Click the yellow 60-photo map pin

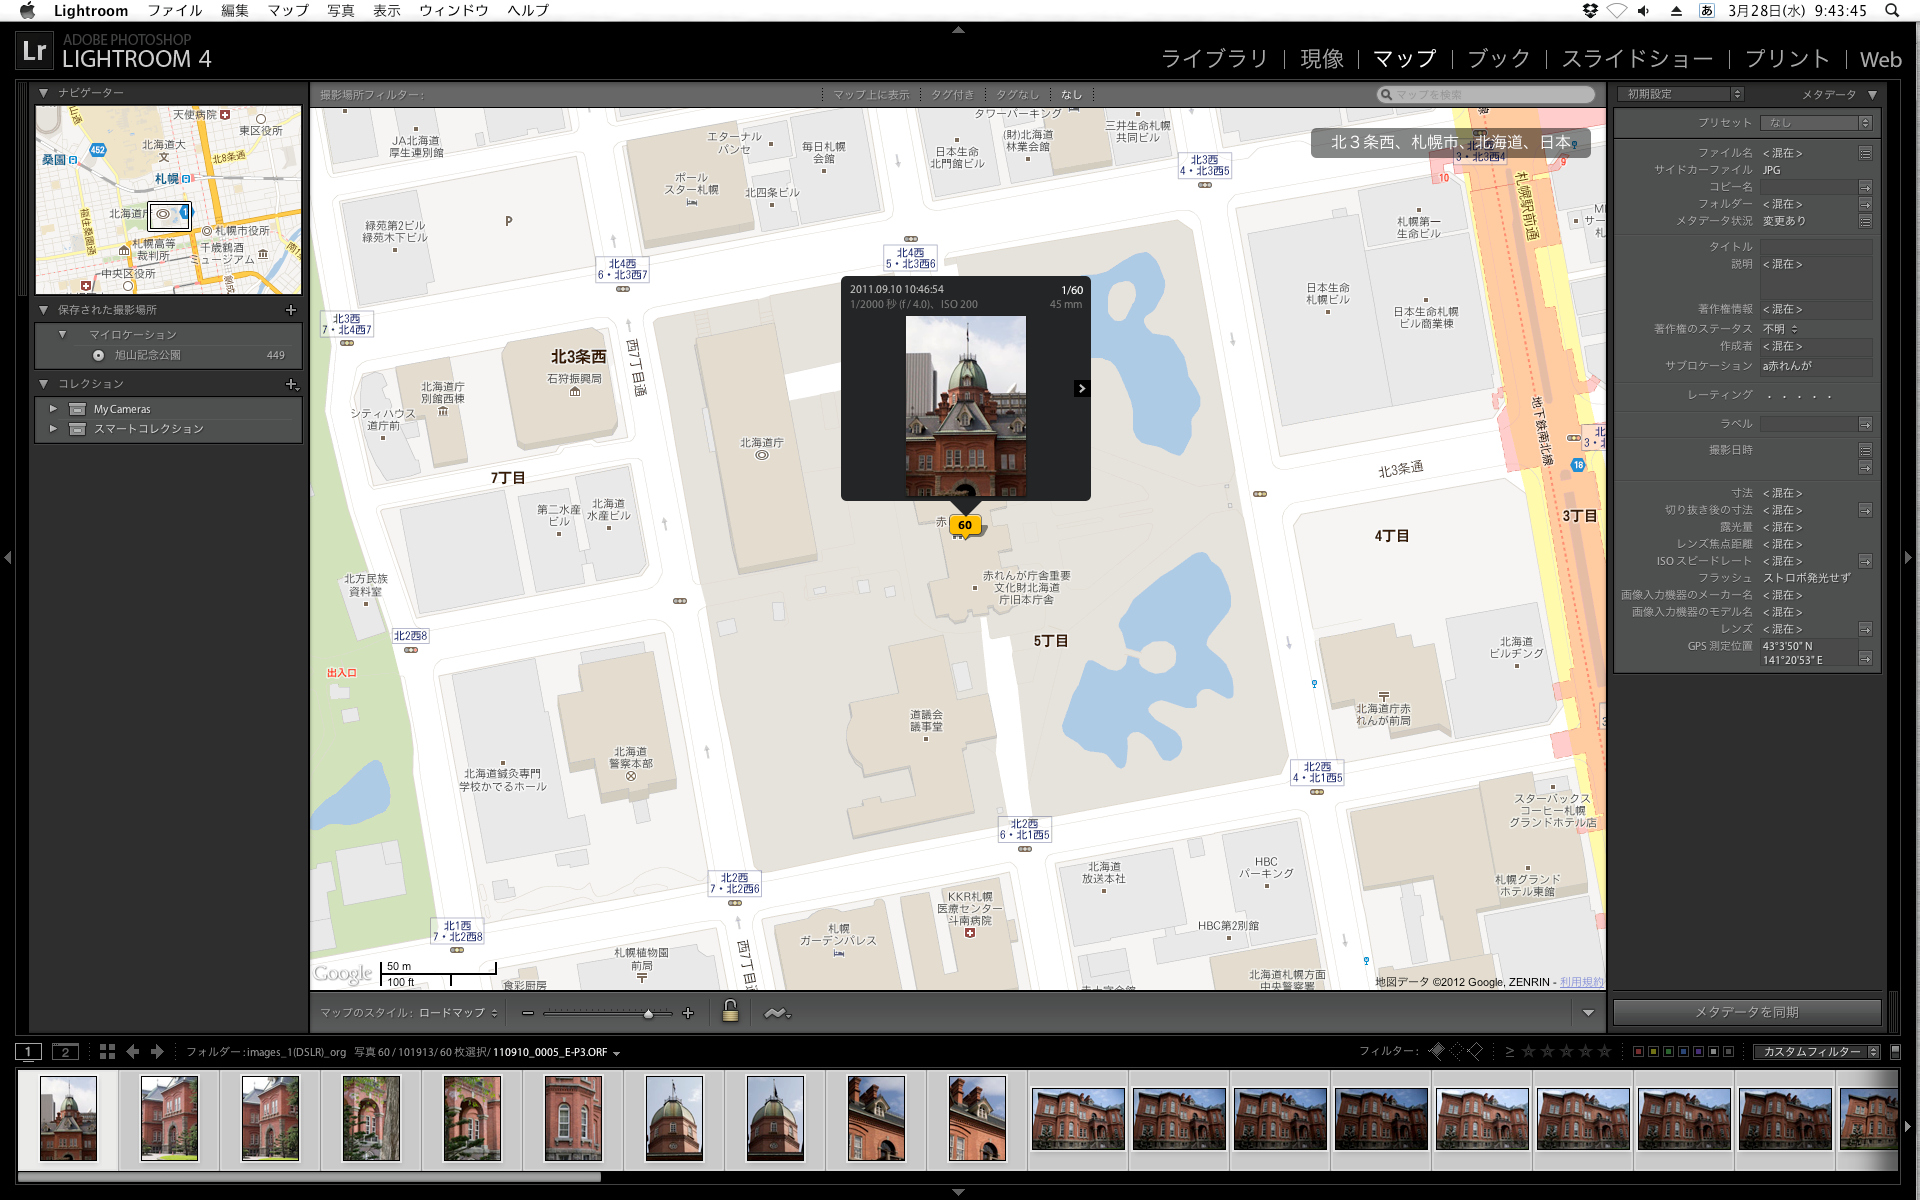tap(964, 524)
